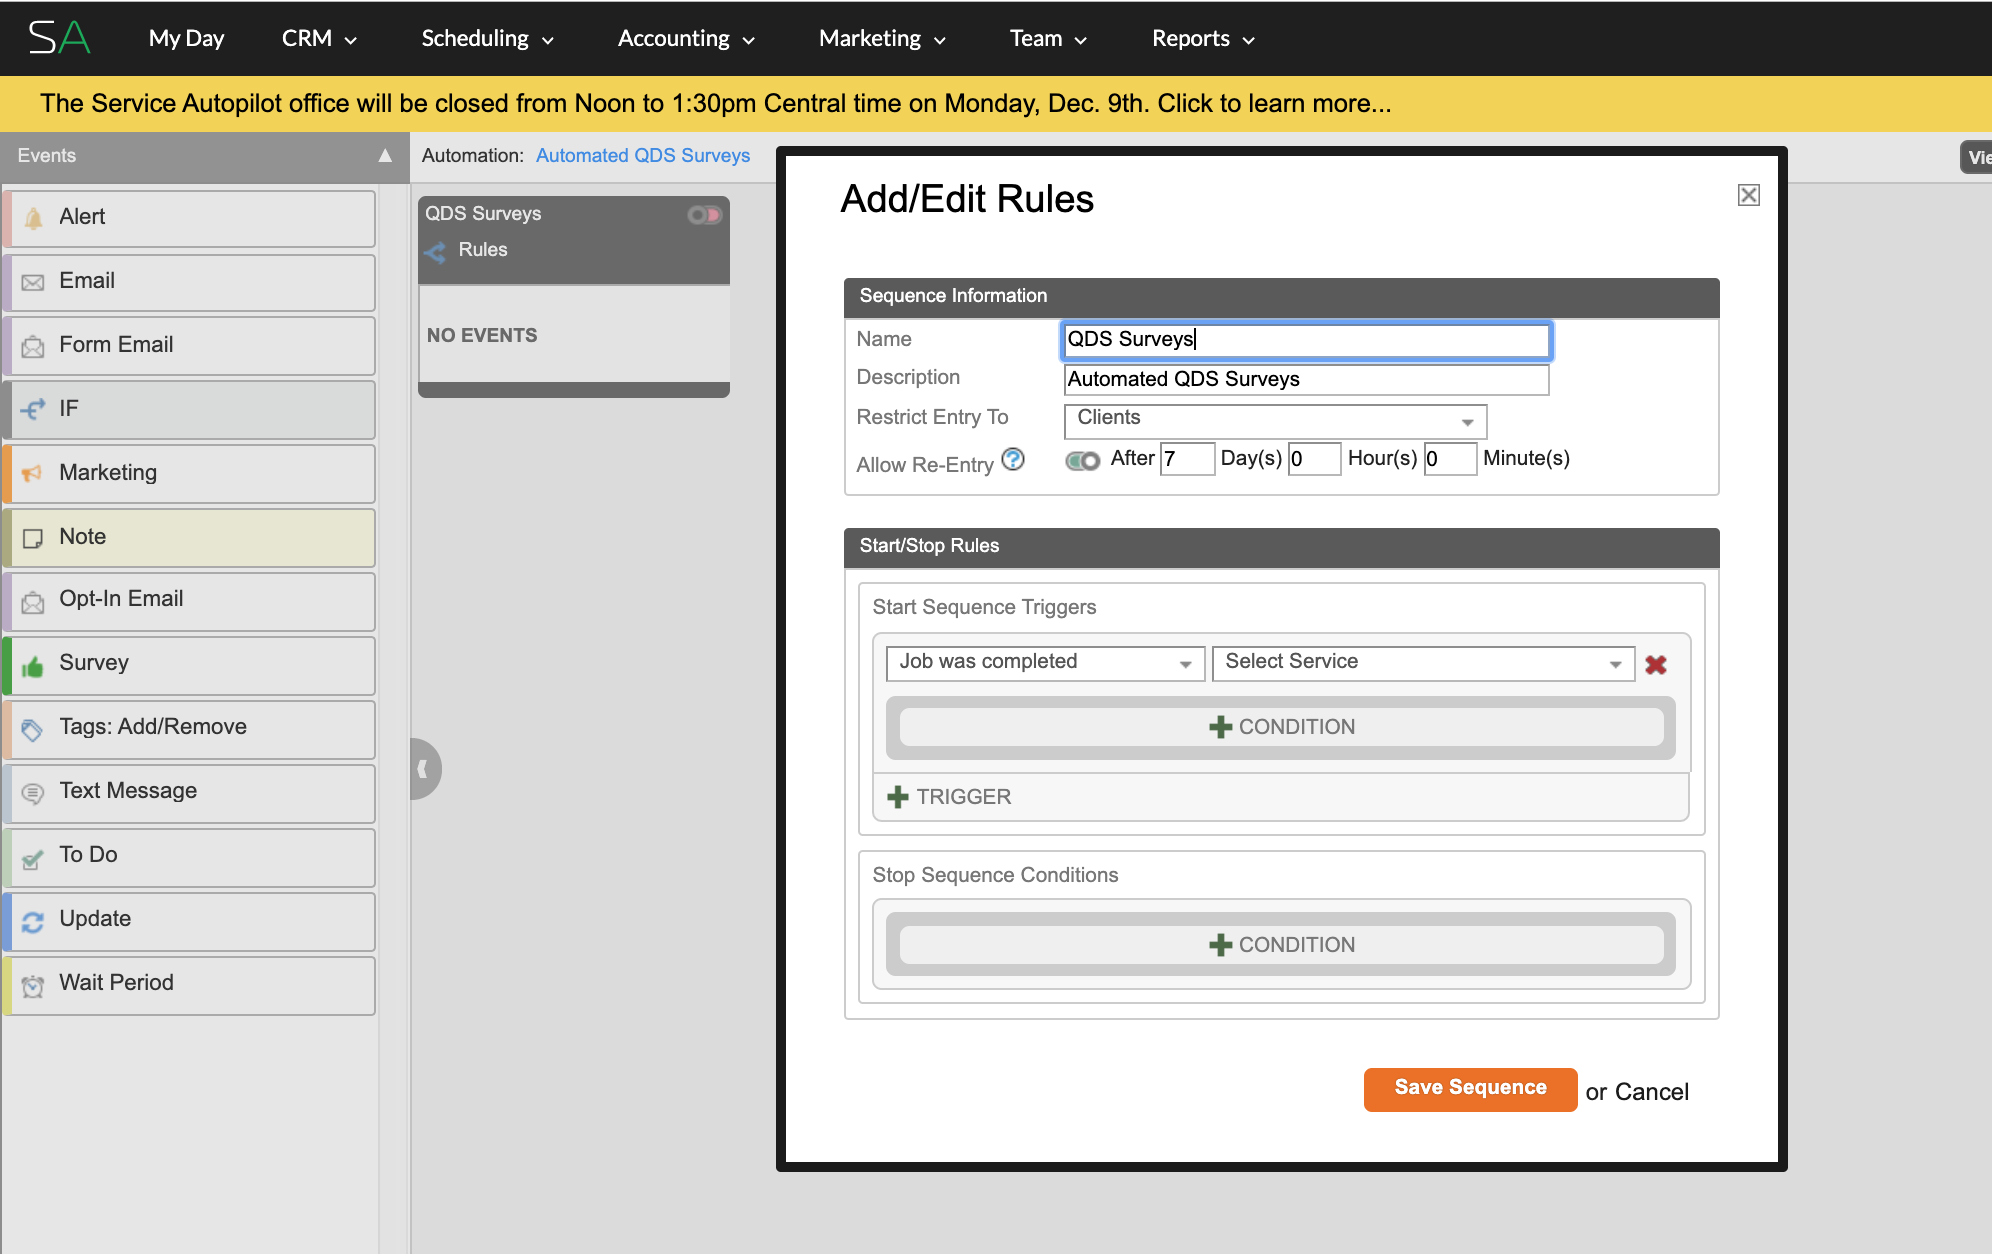Click the Wait Period clock icon
This screenshot has height=1254, width=1992.
(33, 986)
